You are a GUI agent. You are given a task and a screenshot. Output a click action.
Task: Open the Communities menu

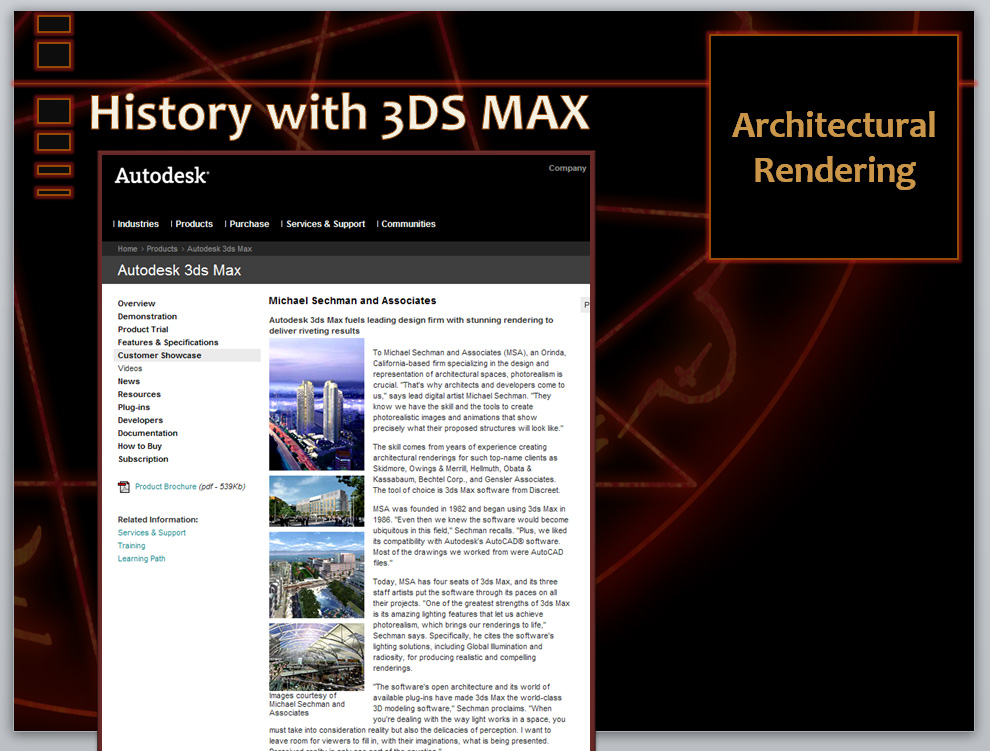408,224
